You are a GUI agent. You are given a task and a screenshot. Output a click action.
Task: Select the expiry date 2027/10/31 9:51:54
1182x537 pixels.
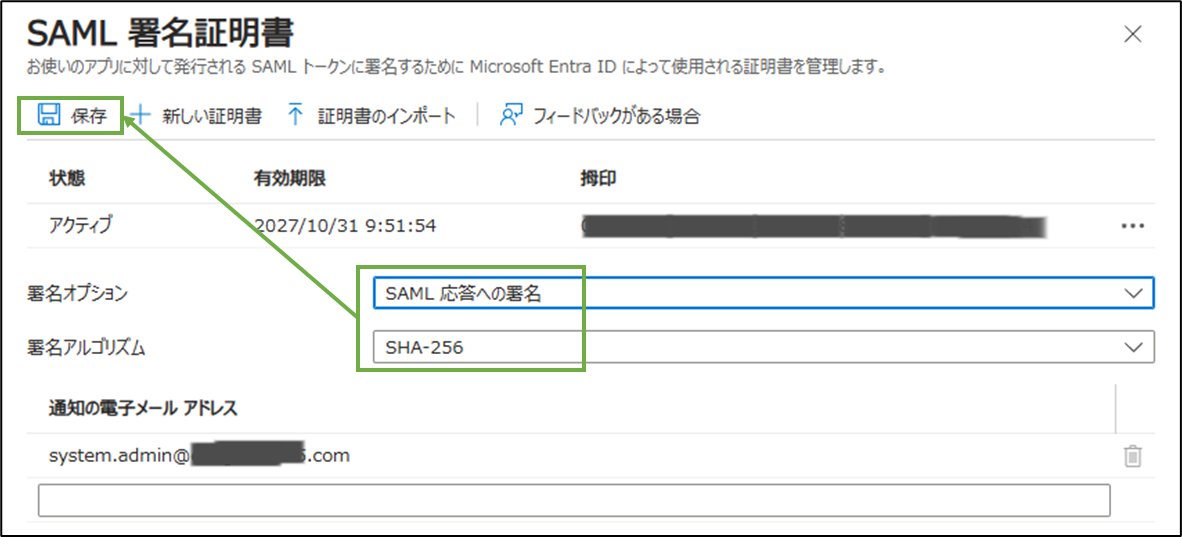[345, 225]
